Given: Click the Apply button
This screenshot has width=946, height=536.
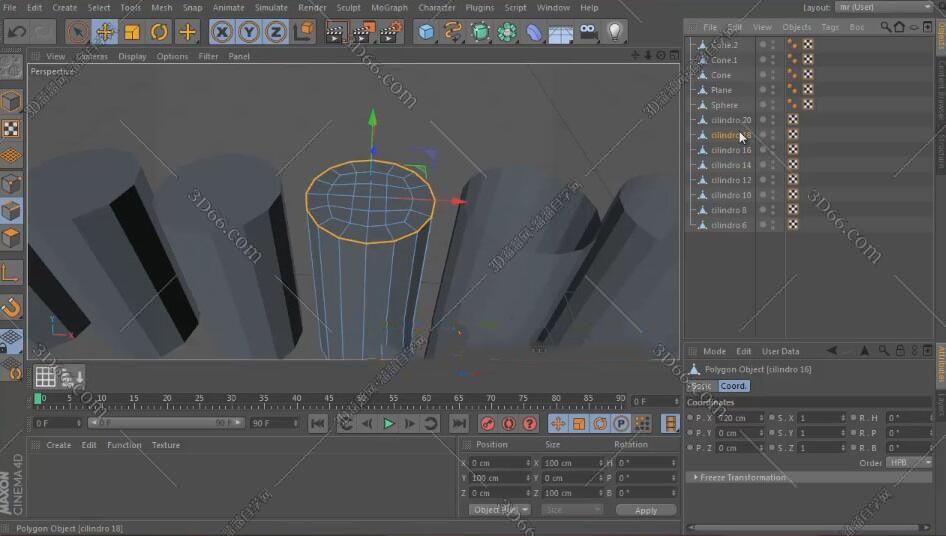Looking at the screenshot, I should click(646, 510).
